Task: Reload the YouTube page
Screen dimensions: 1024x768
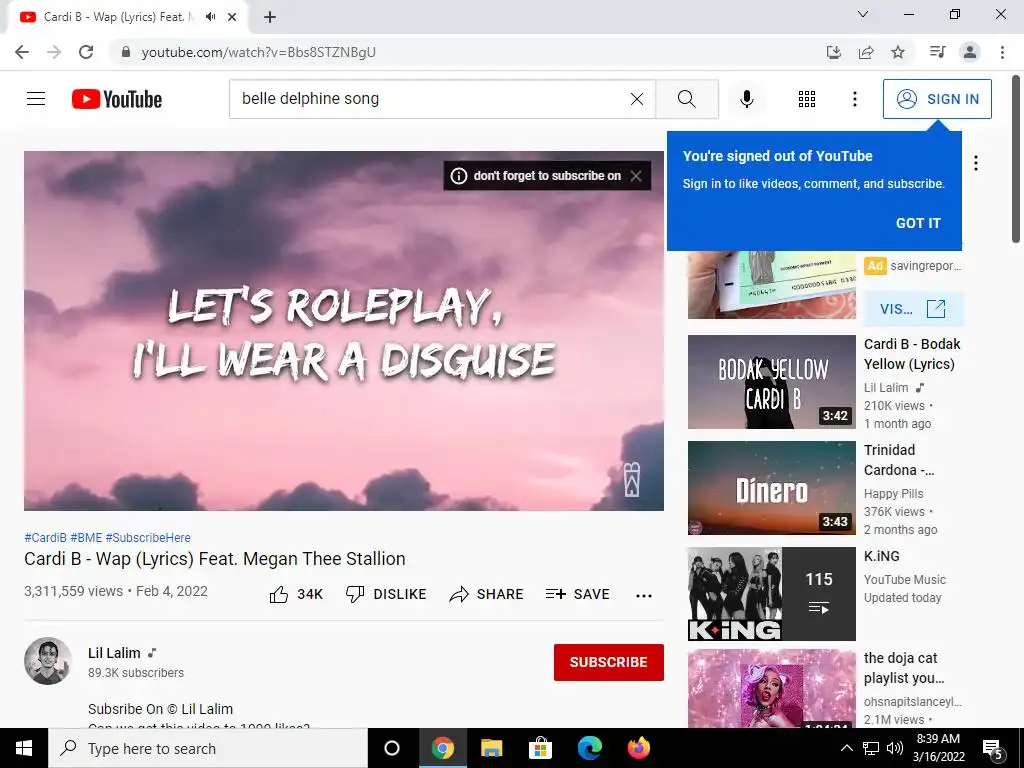Action: pyautogui.click(x=86, y=52)
